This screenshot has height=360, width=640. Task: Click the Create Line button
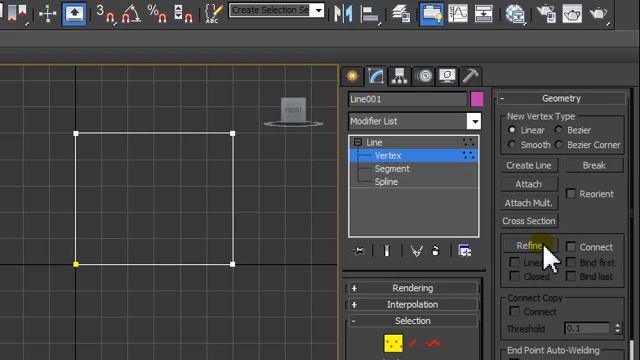[x=529, y=165]
